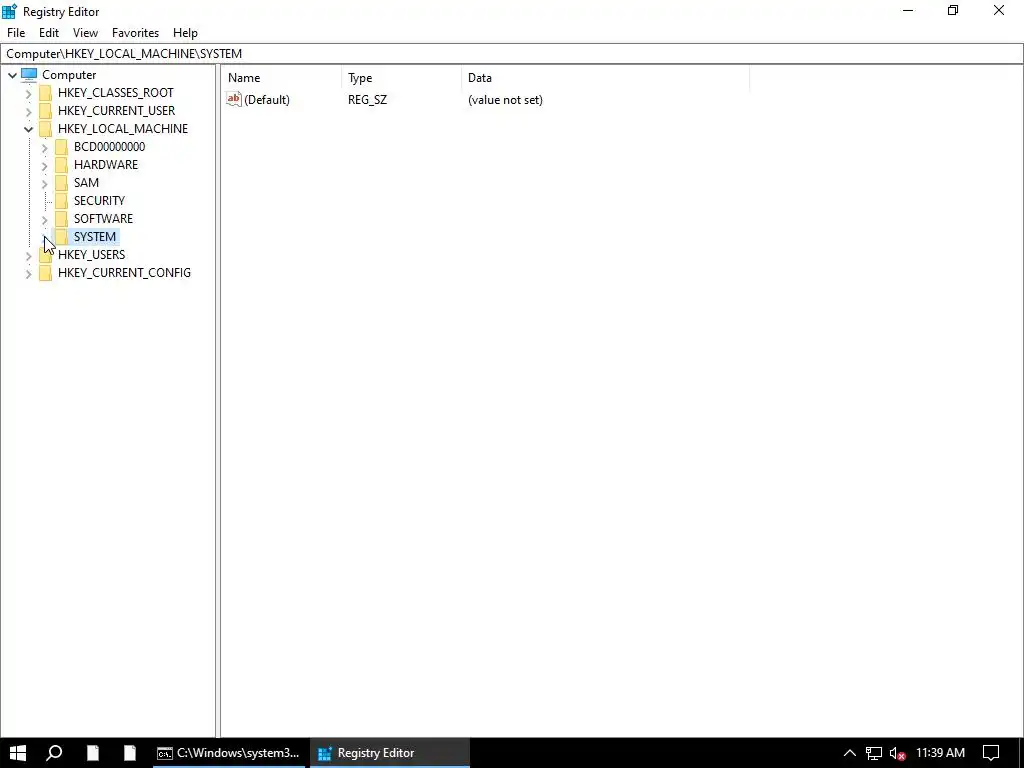Click second pinned document icon on taskbar

pyautogui.click(x=129, y=753)
